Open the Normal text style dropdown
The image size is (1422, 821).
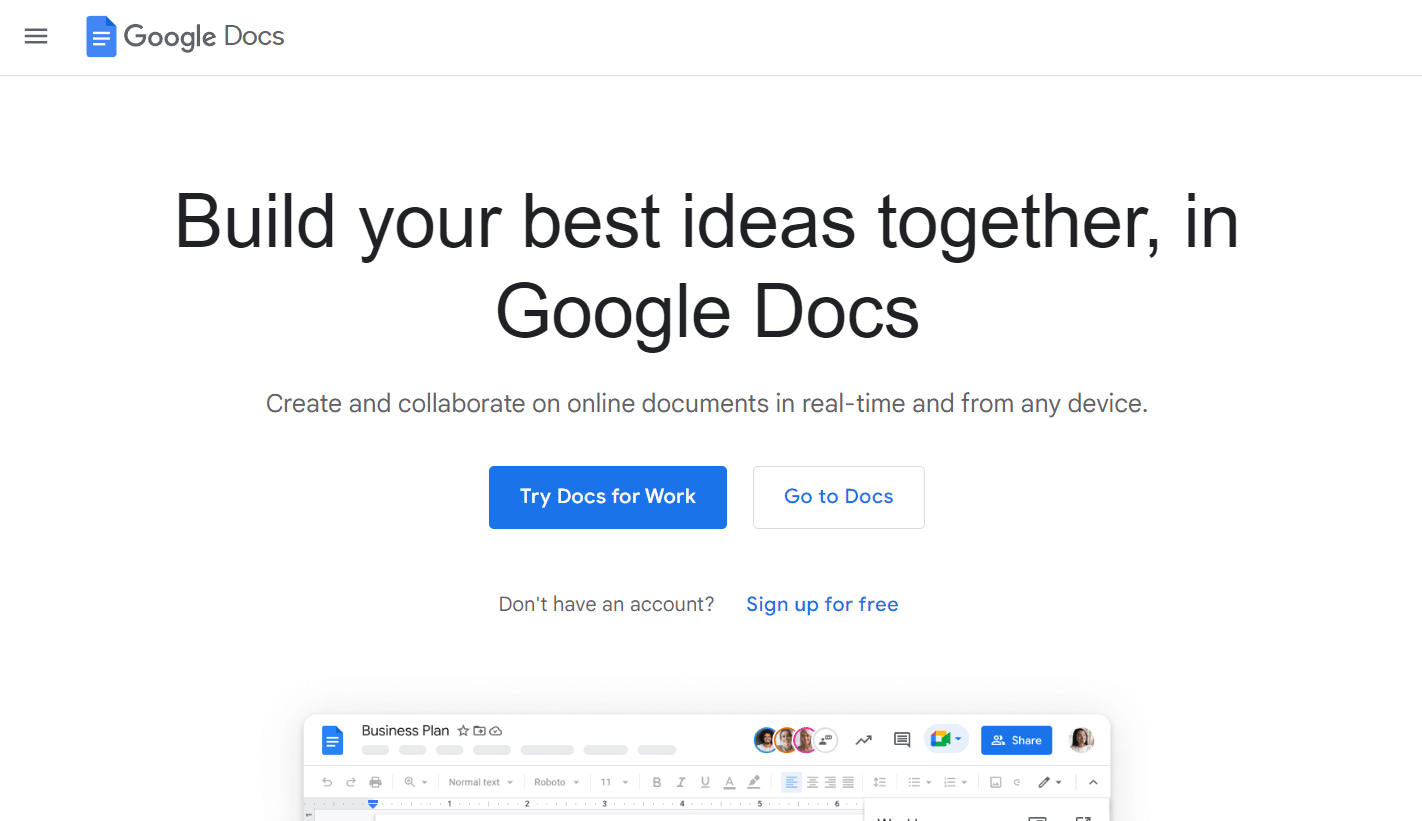coord(479,782)
